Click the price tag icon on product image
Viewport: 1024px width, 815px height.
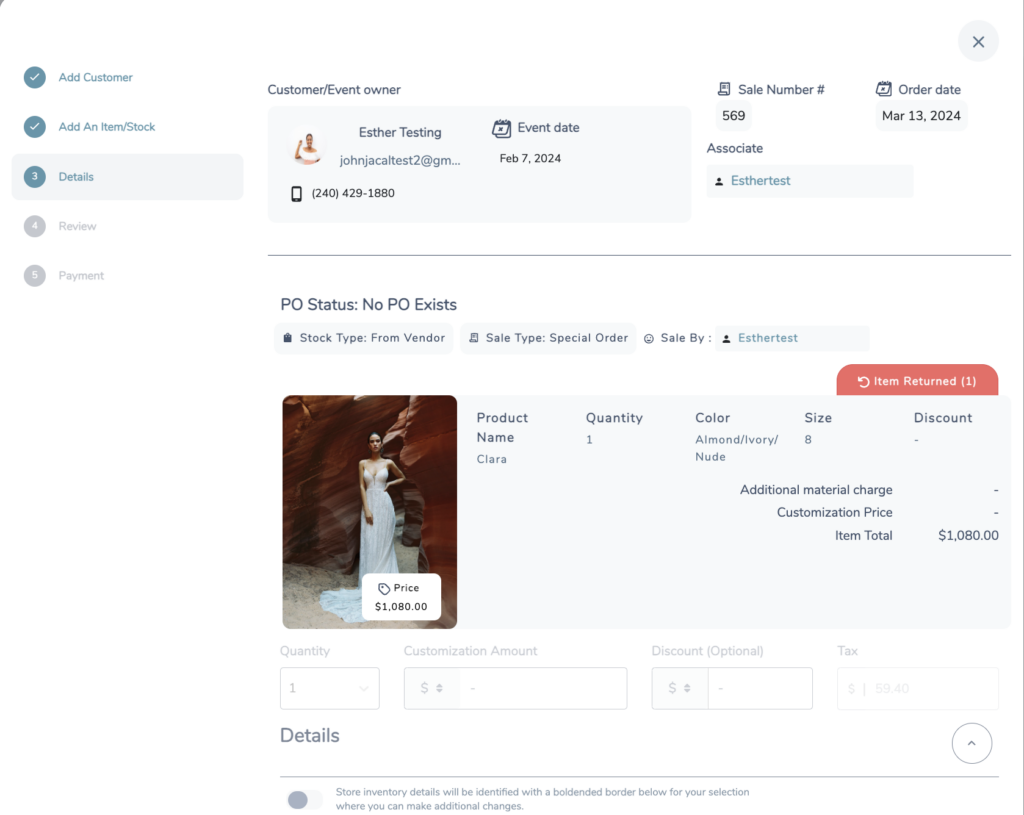pos(384,588)
